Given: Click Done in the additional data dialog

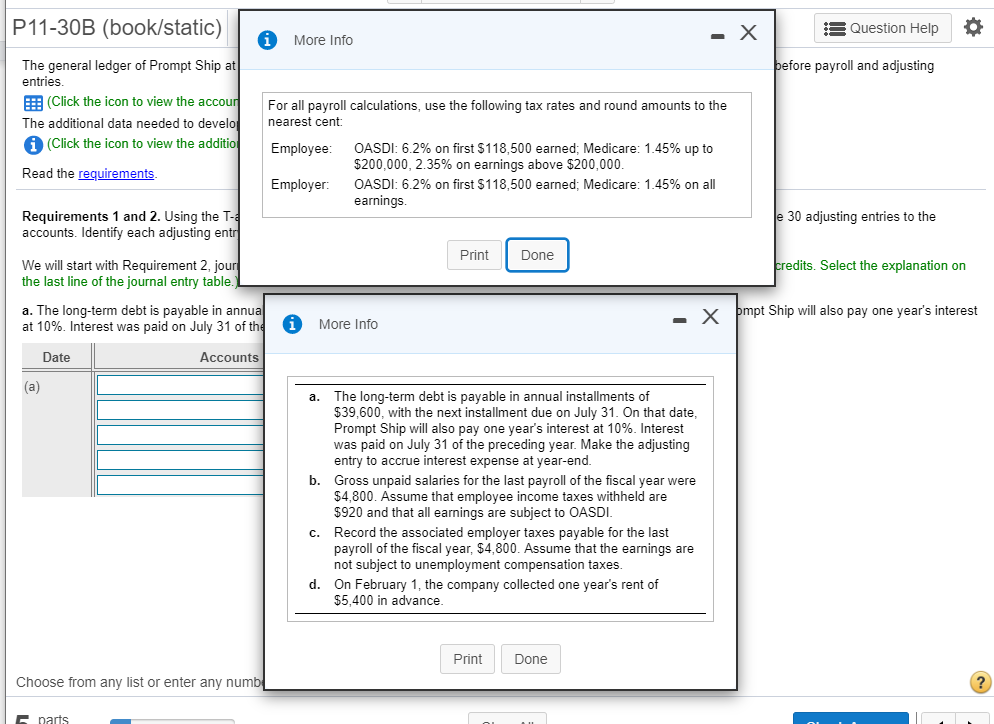Looking at the screenshot, I should pos(531,659).
